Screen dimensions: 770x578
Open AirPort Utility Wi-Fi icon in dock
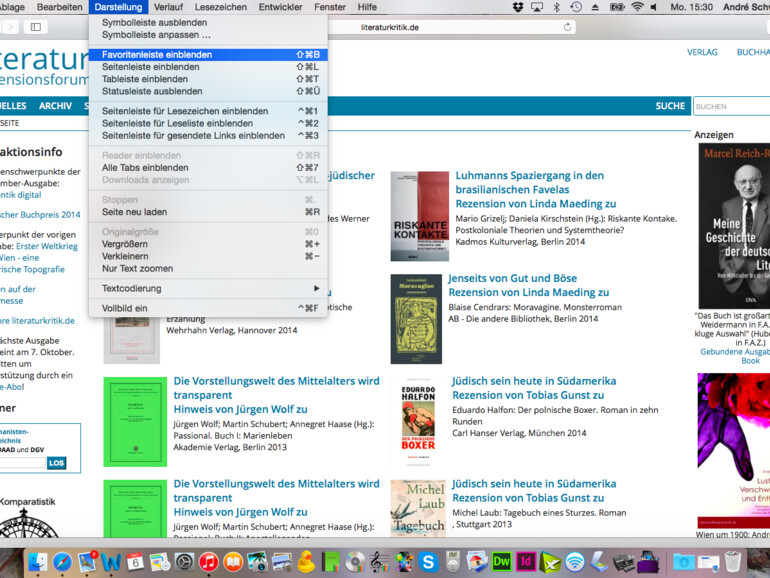(575, 562)
